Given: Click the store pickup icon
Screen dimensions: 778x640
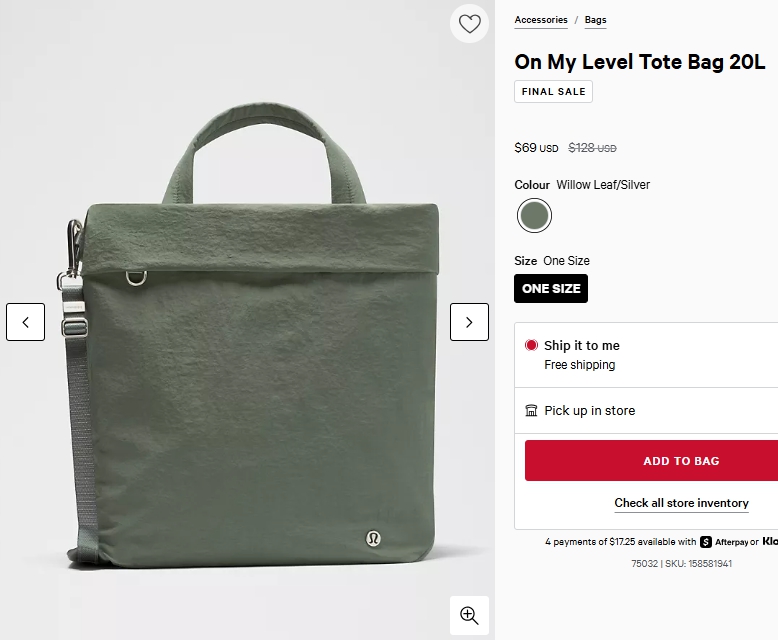Looking at the screenshot, I should [532, 411].
